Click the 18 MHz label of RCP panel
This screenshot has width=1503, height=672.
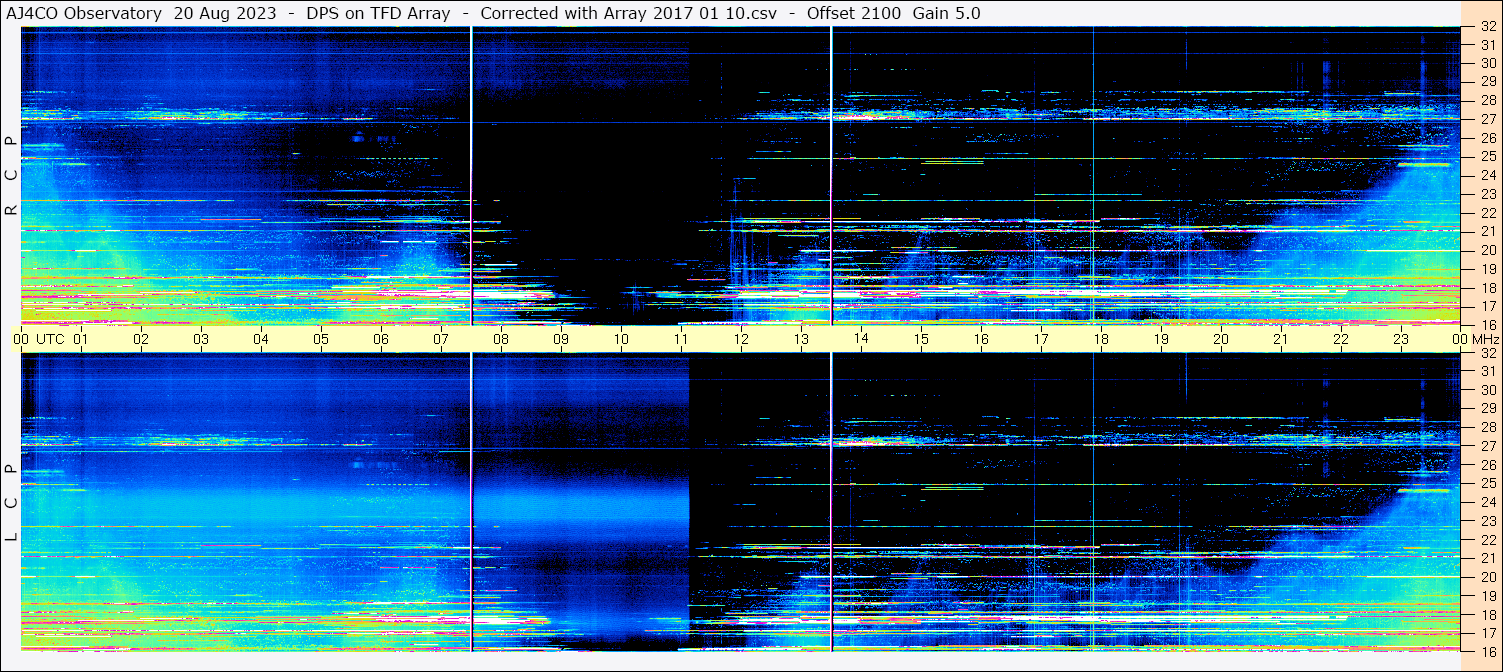[1487, 287]
